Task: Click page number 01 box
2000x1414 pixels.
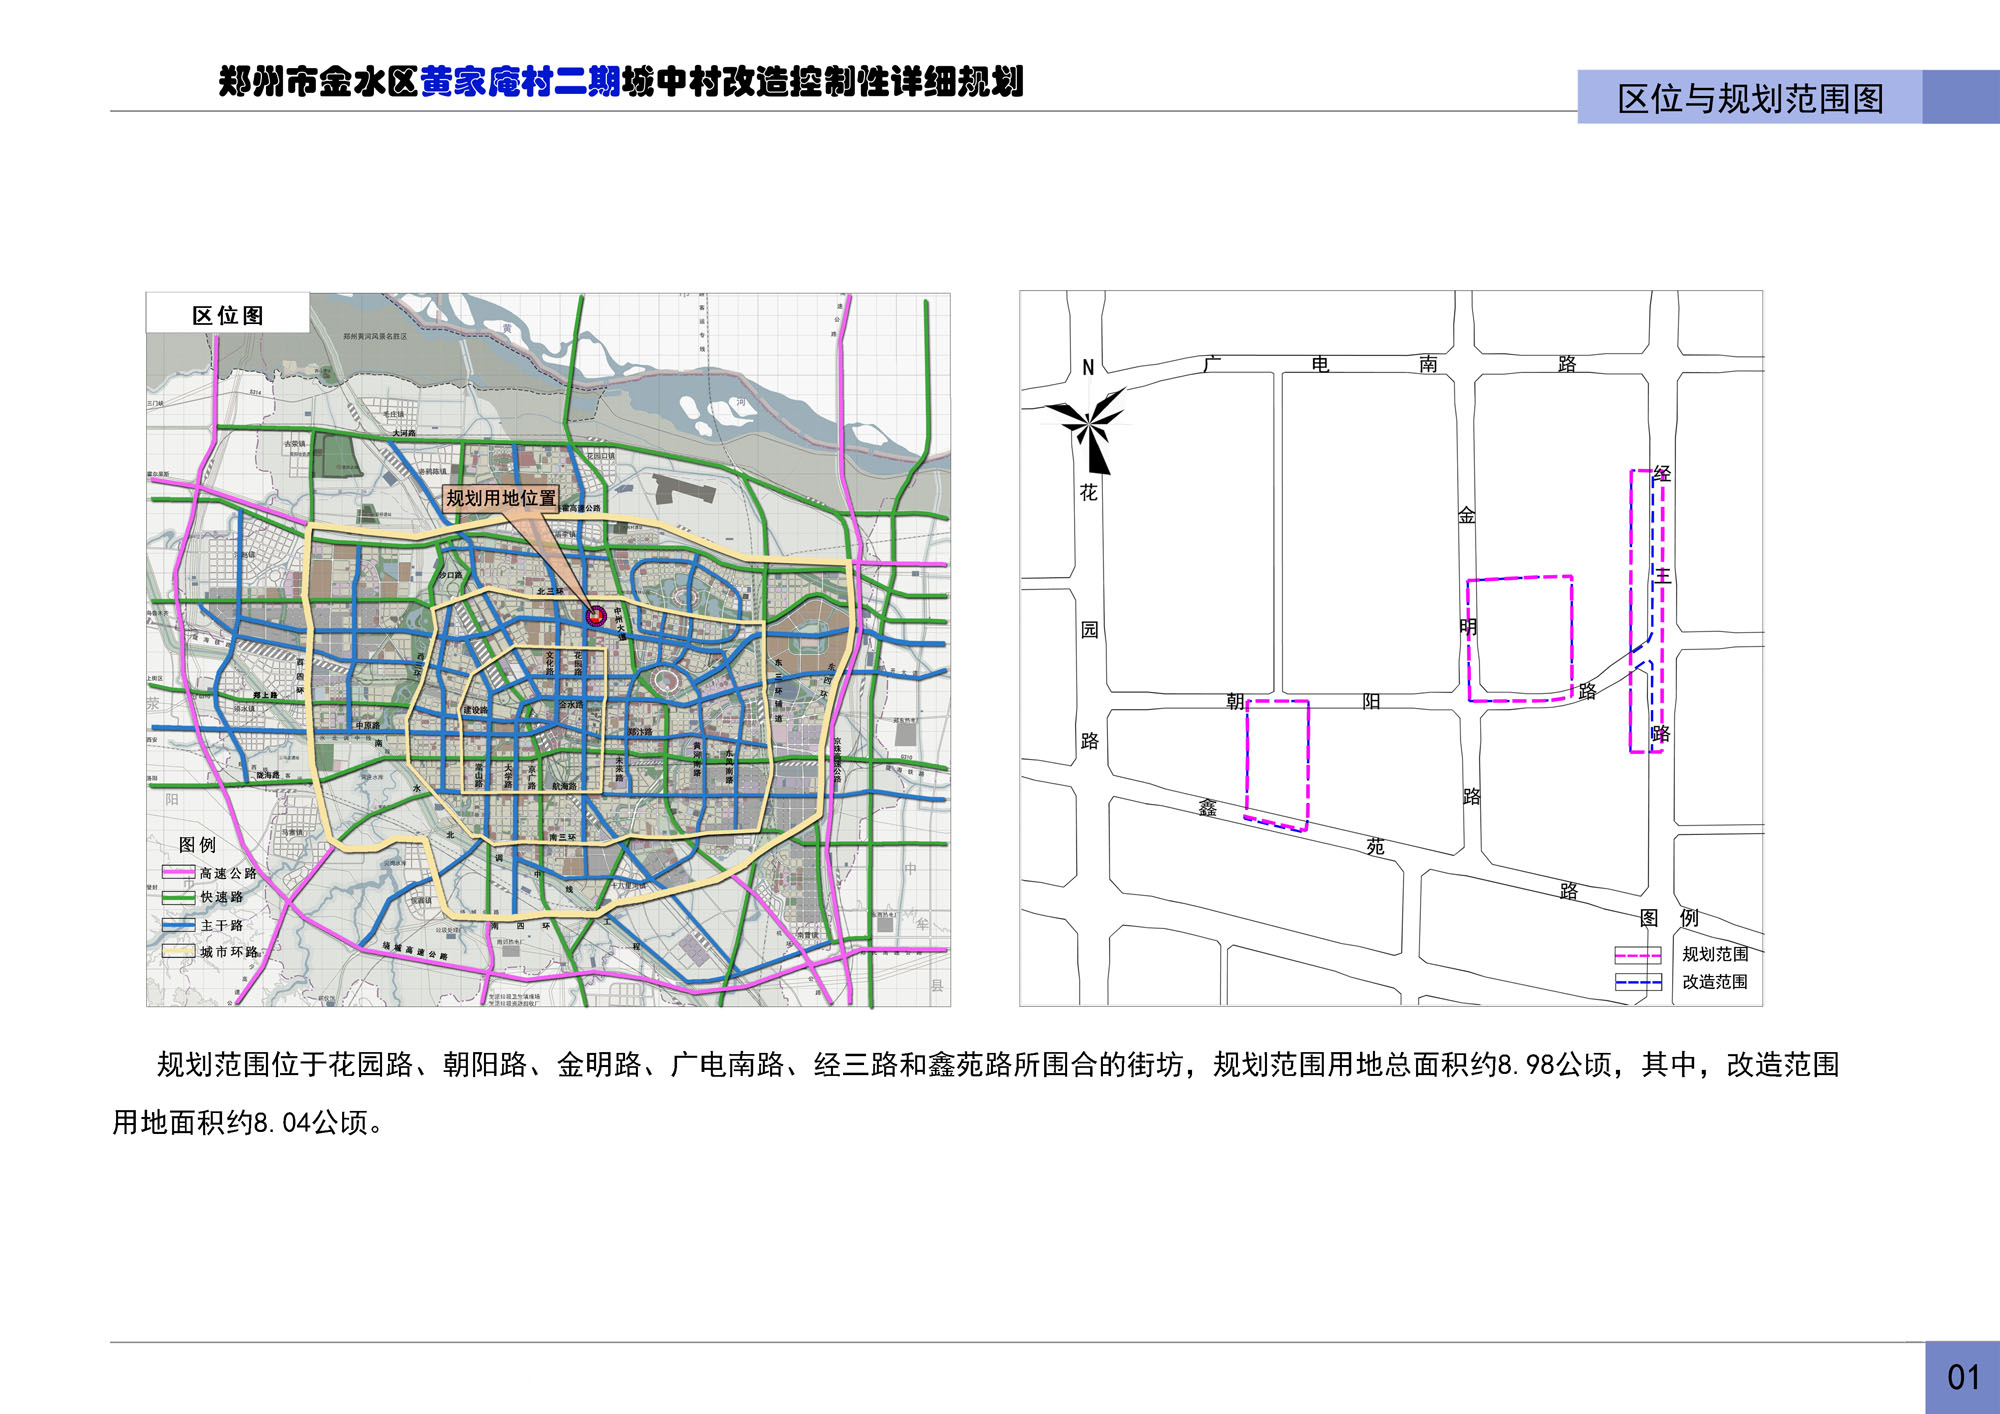Action: [x=1962, y=1377]
